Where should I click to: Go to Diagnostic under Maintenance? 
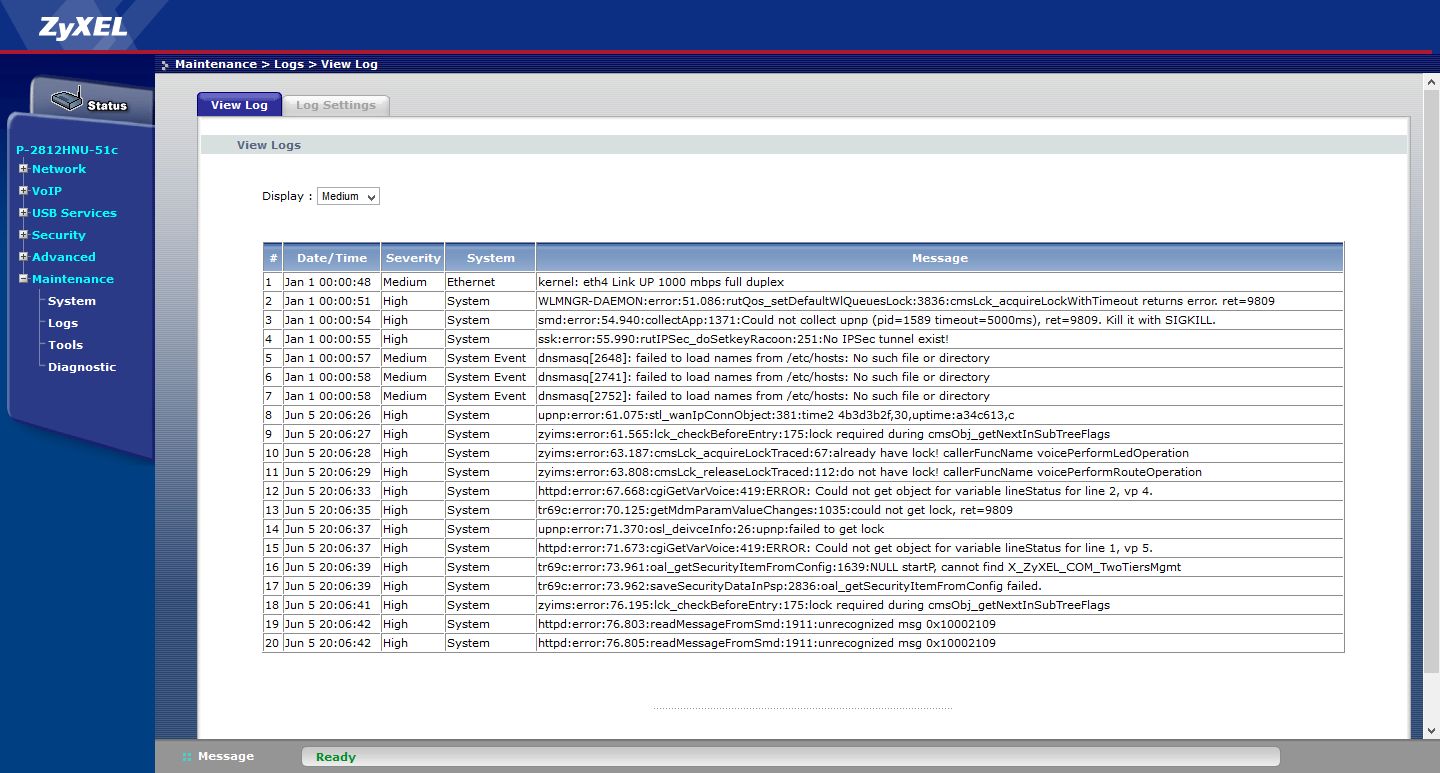click(x=82, y=367)
